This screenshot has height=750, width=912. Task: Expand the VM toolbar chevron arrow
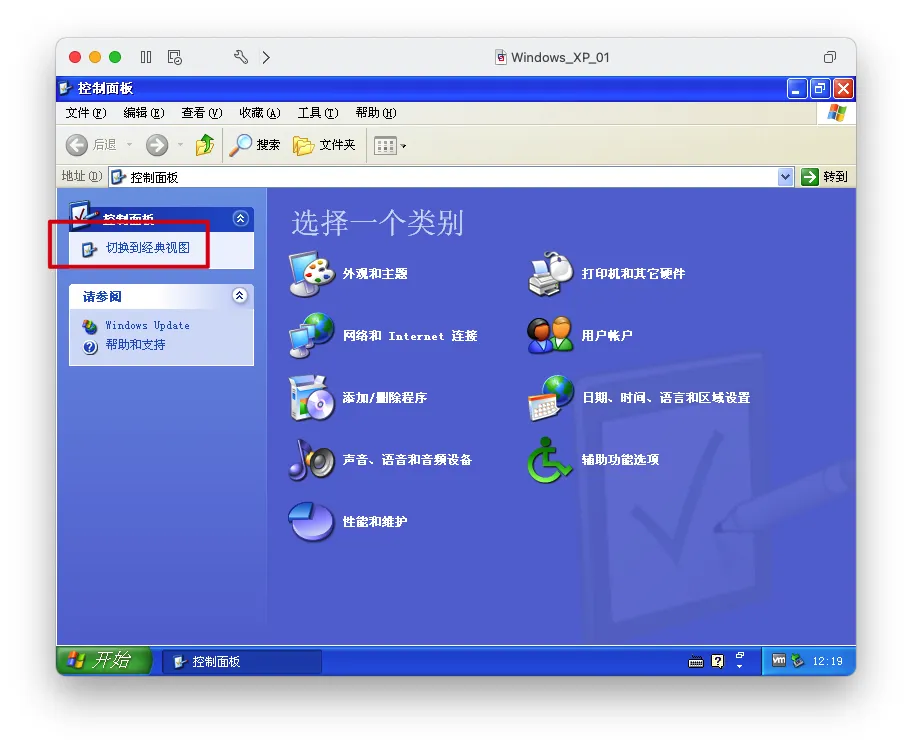coord(266,57)
